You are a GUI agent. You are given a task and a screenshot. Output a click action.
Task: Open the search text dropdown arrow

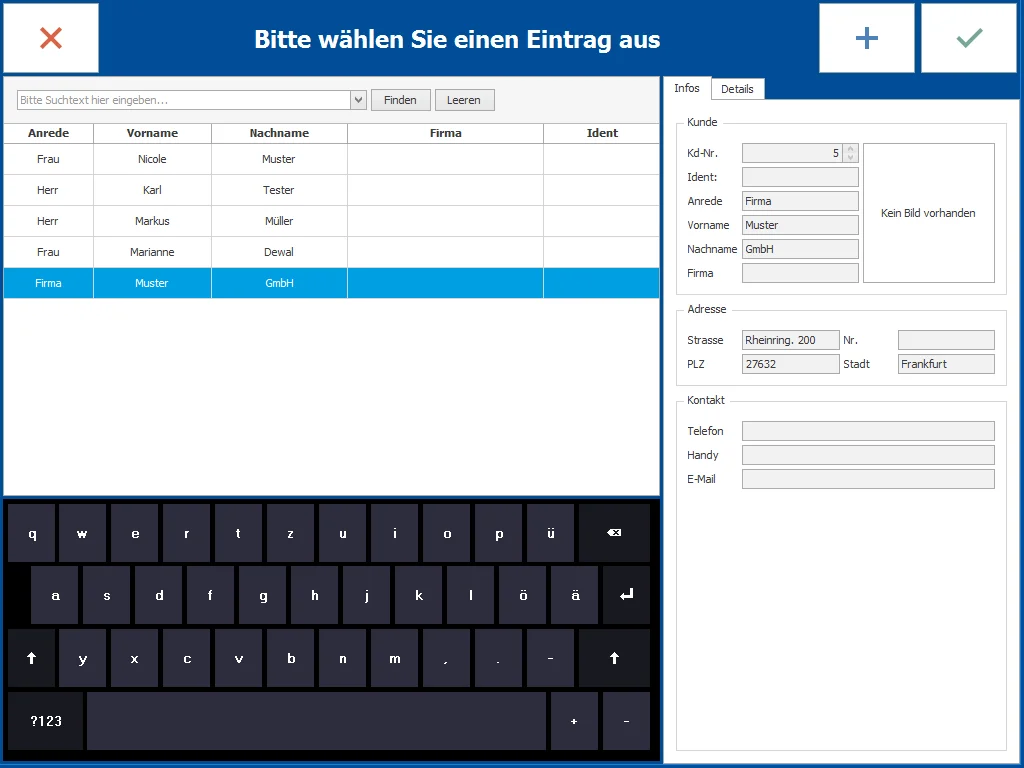357,99
